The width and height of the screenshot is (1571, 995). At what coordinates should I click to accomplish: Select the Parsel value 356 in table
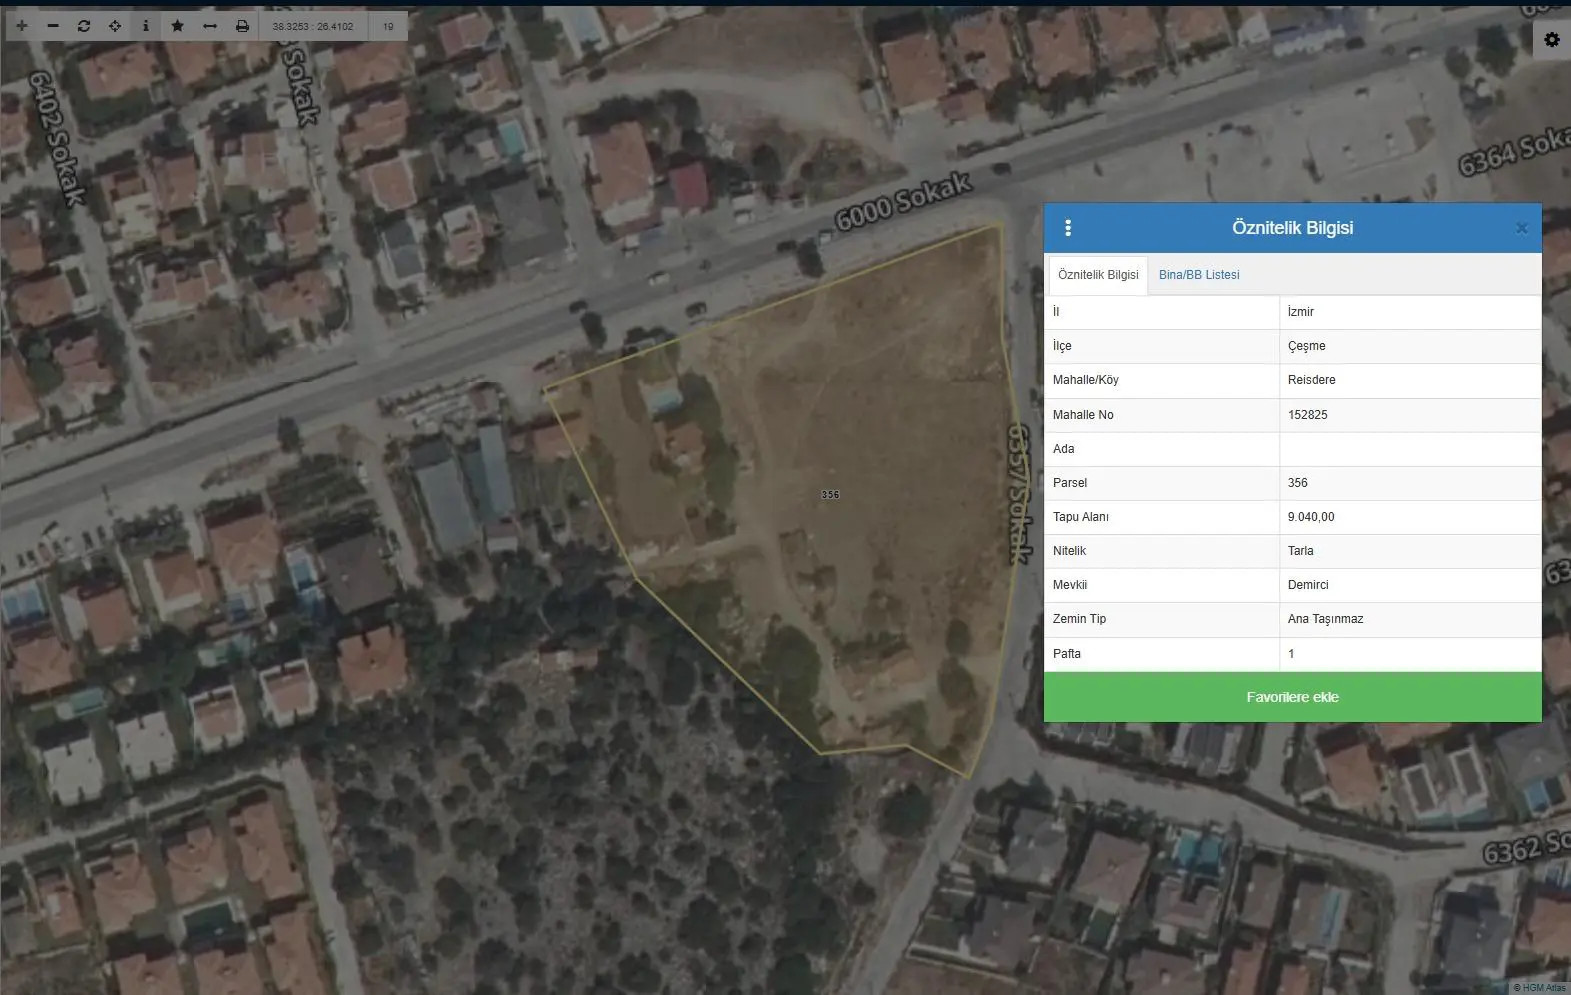[1410, 483]
